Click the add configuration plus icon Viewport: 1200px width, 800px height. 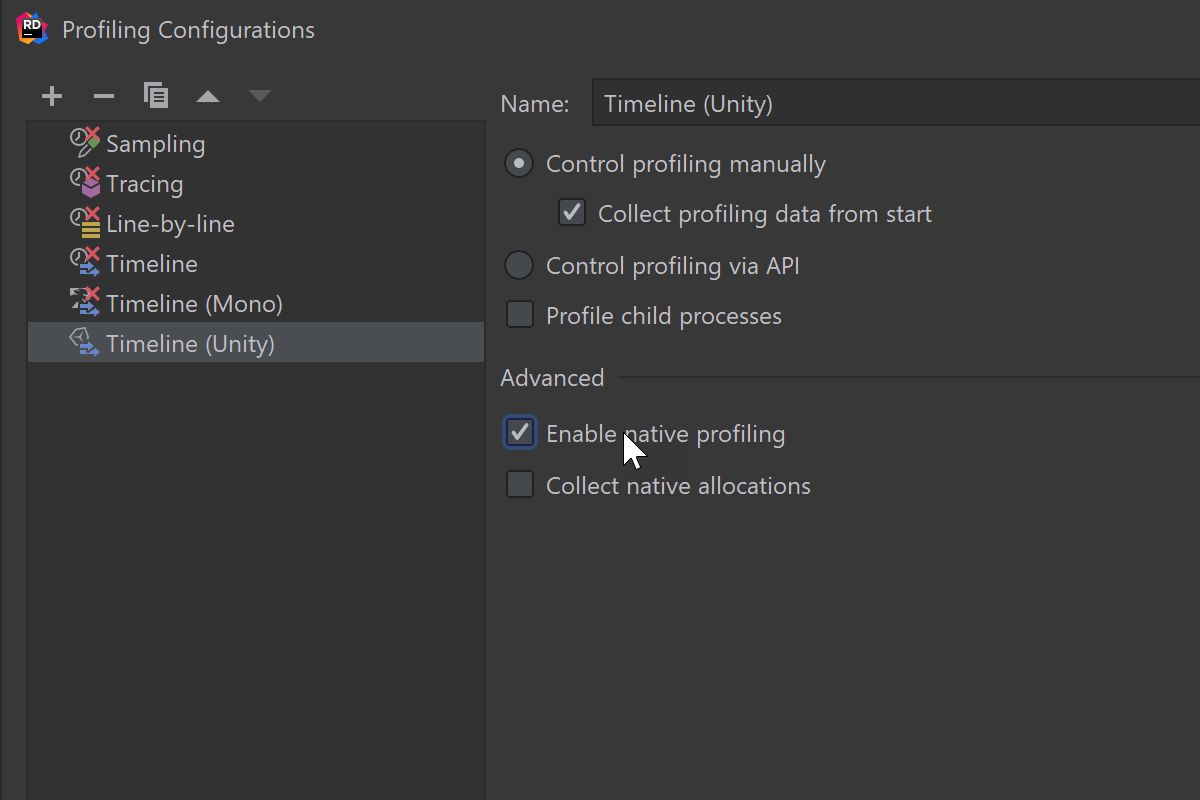coord(52,96)
